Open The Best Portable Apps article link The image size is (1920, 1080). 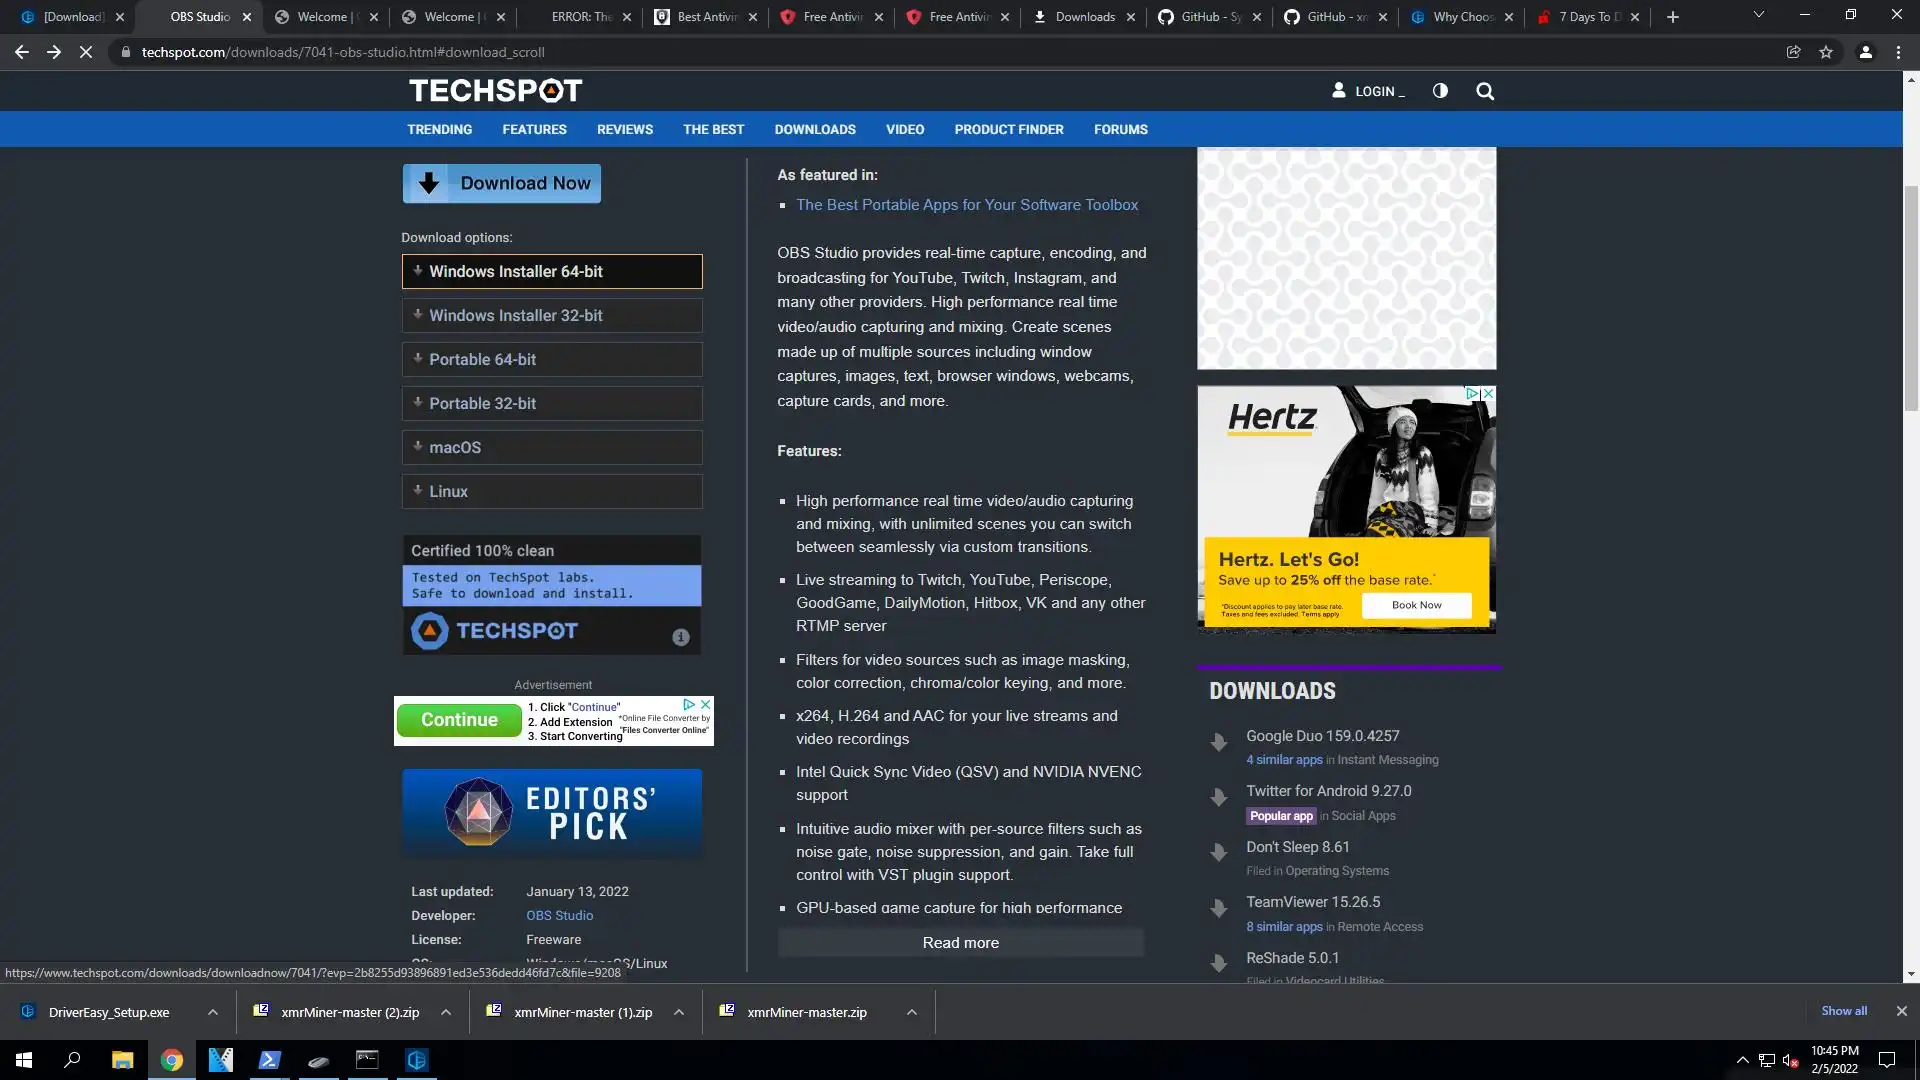966,205
